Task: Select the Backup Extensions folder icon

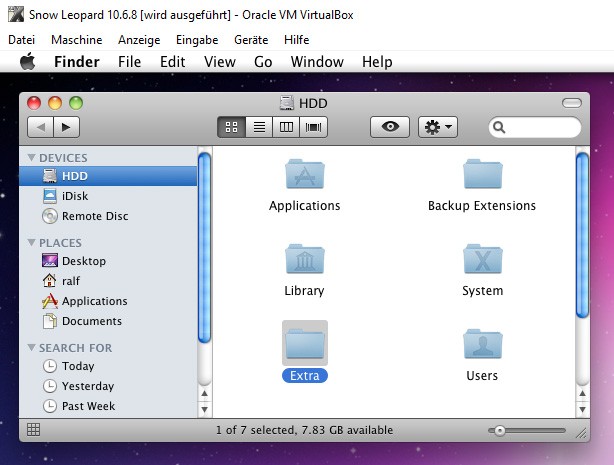Action: tap(482, 174)
